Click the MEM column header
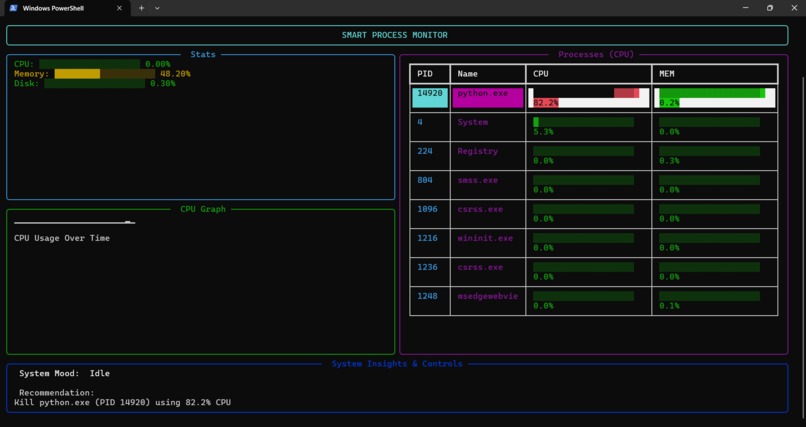 pyautogui.click(x=667, y=74)
